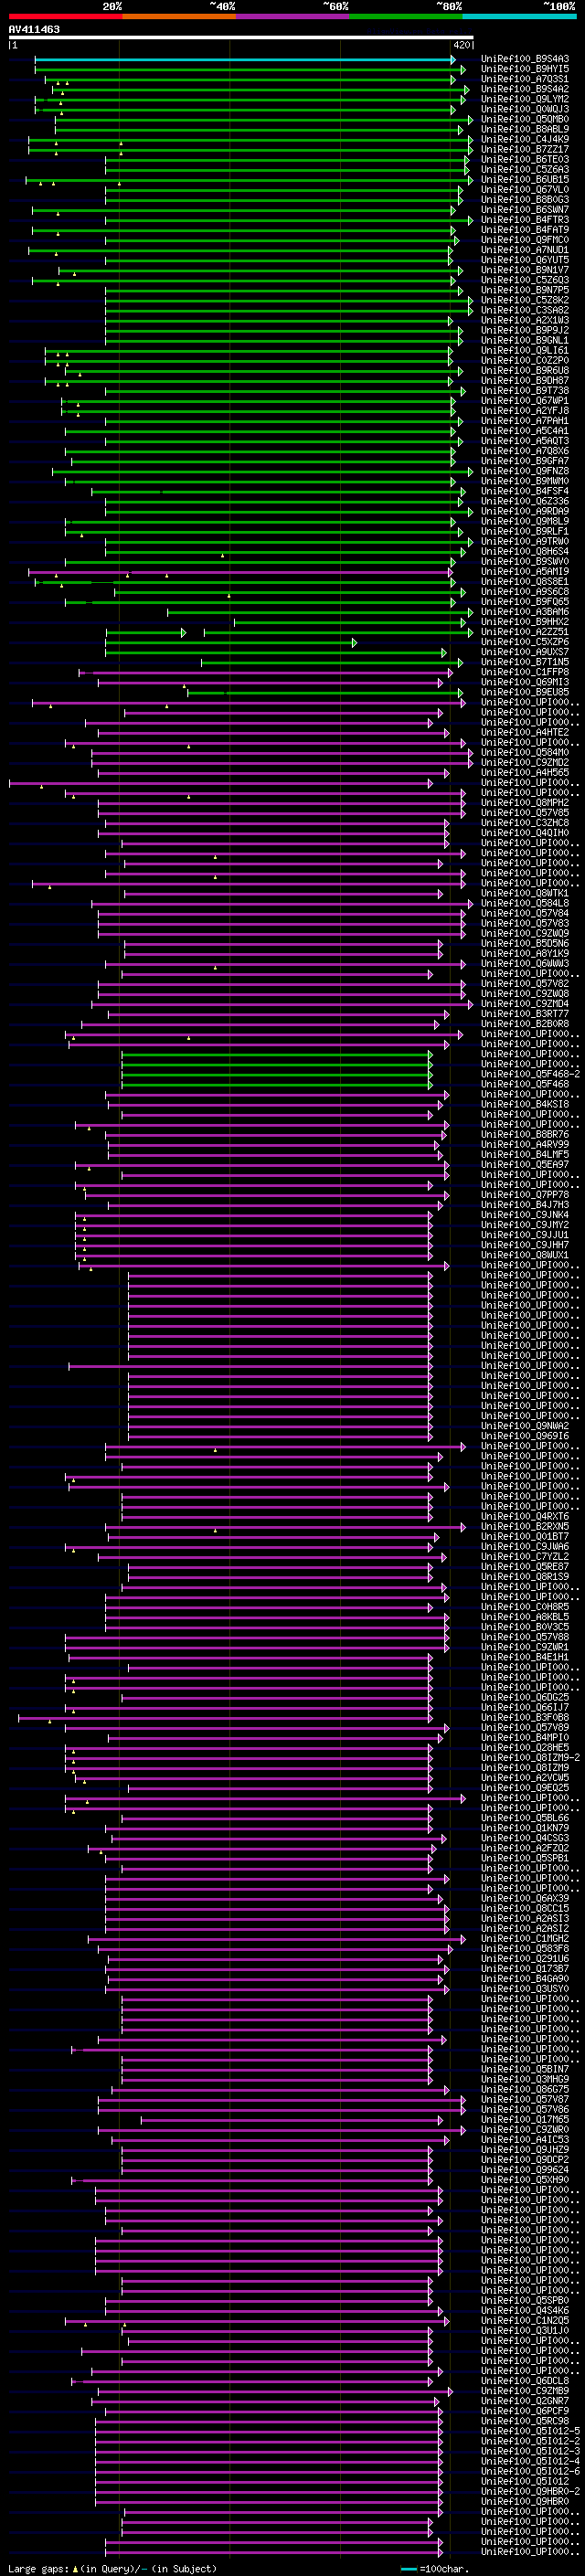This screenshot has width=585, height=2576.
Task: Click hit label UniRef100_Q584M0
Action: [525, 752]
